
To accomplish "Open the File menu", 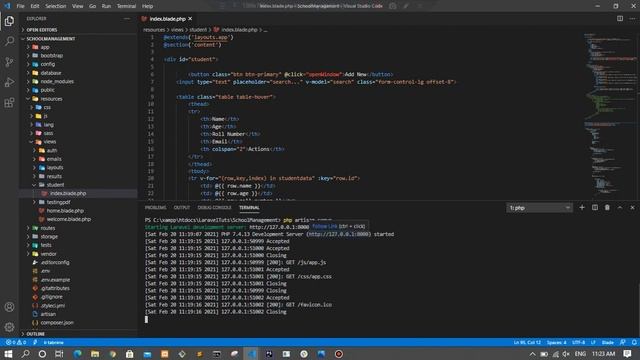I will (x=20, y=6).
